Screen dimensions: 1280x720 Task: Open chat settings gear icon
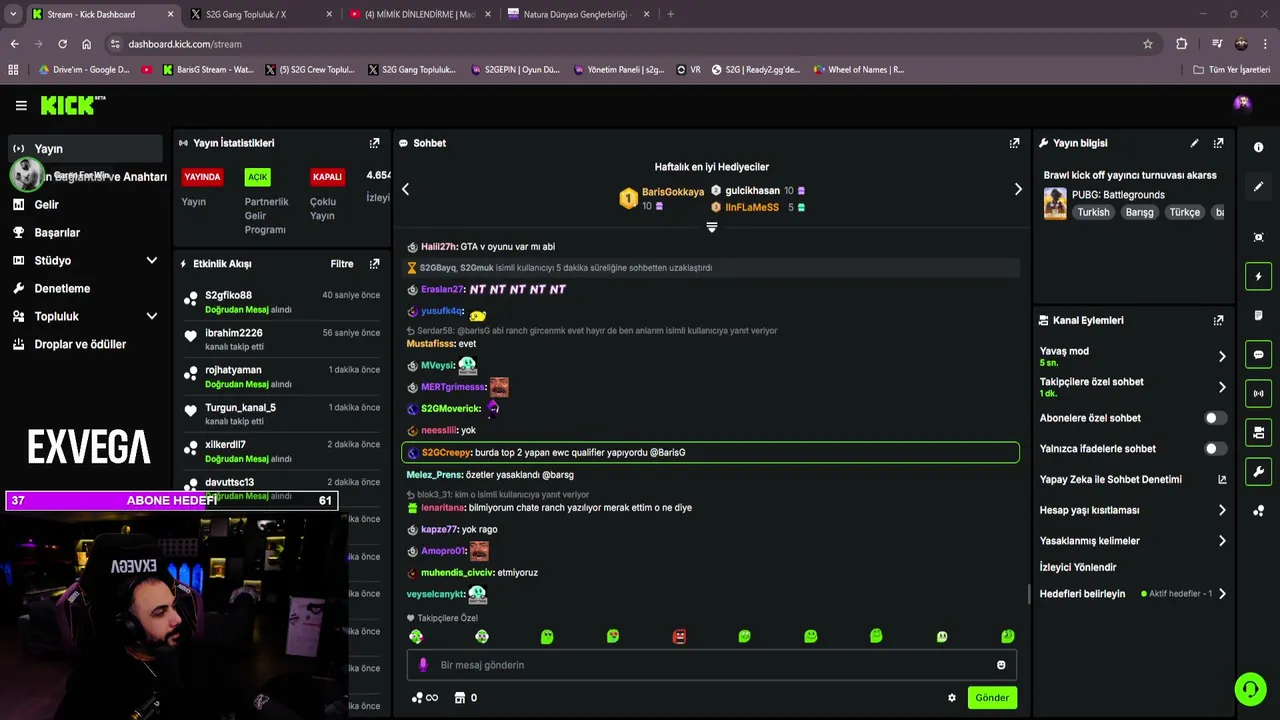(952, 698)
